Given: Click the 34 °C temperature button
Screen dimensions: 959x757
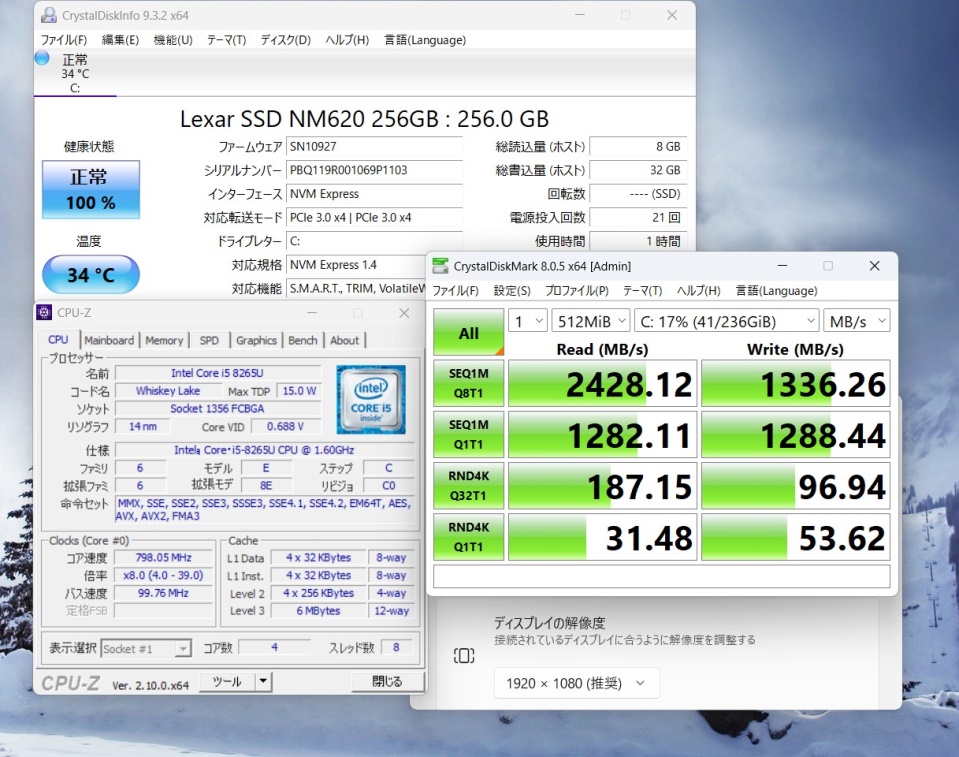Looking at the screenshot, I should pos(91,275).
